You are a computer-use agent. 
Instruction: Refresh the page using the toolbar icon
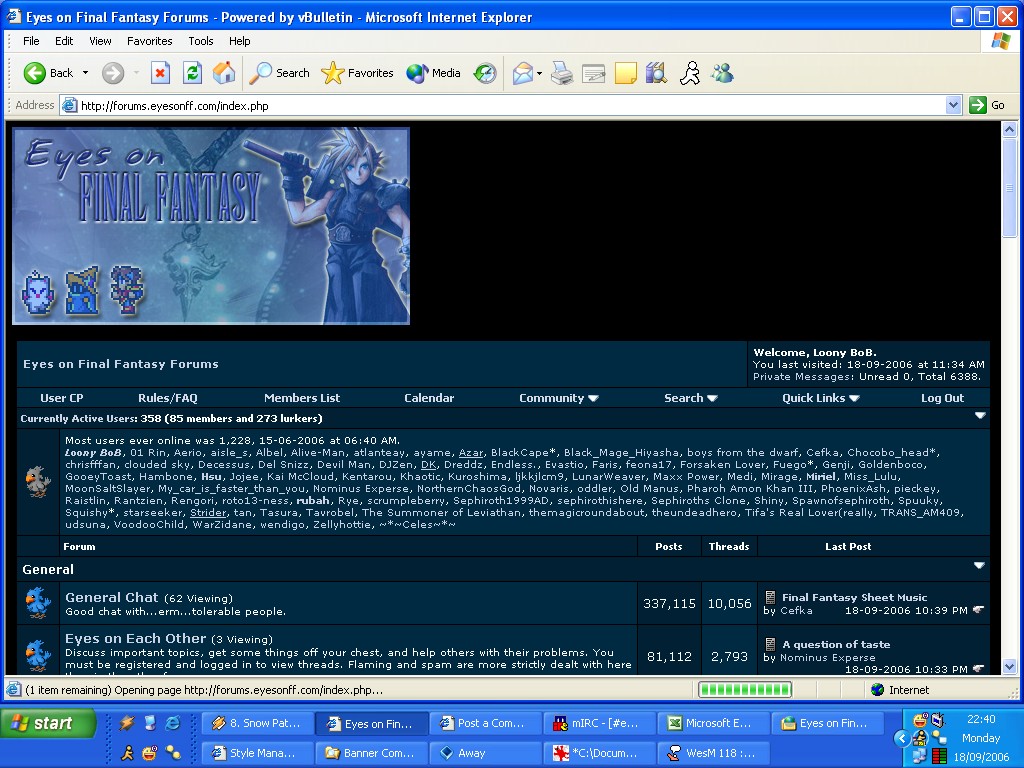(192, 73)
